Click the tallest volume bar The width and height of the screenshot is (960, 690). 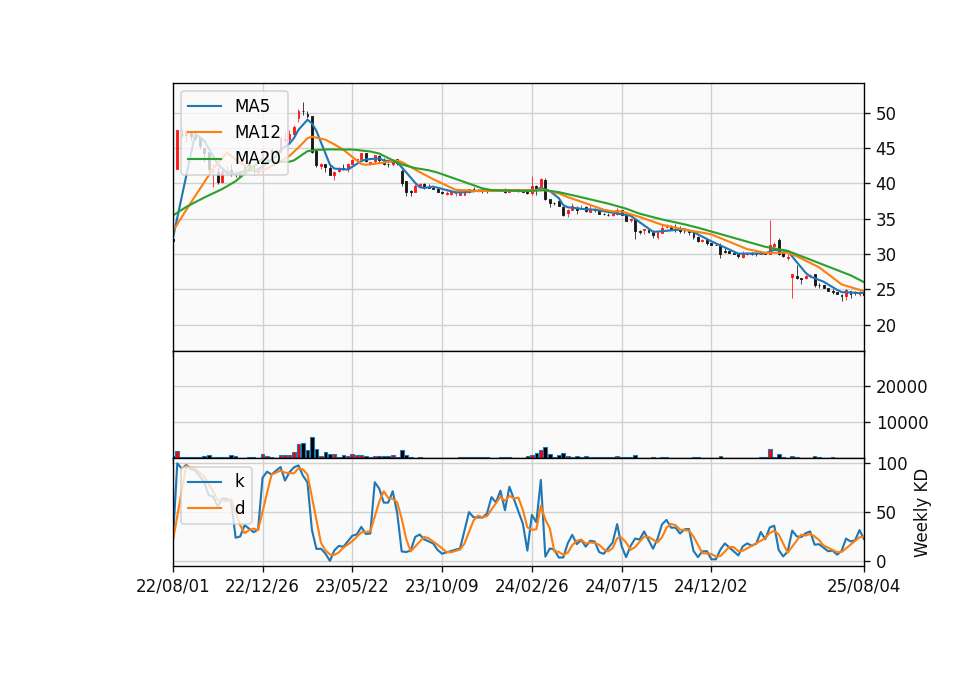(312, 448)
